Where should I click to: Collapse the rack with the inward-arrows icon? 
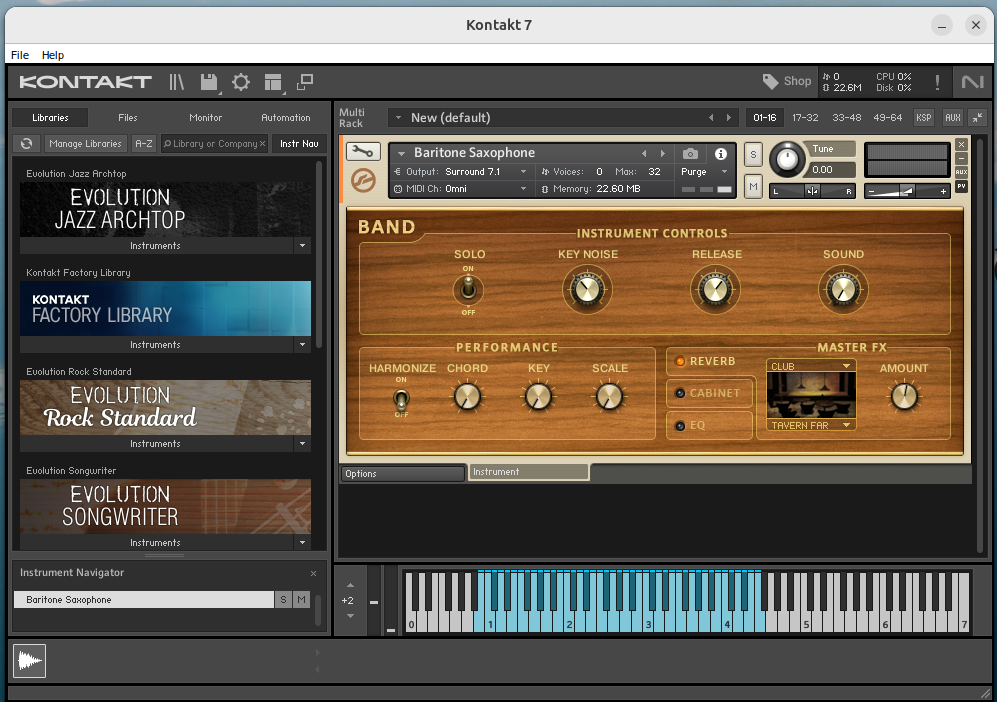tap(977, 118)
